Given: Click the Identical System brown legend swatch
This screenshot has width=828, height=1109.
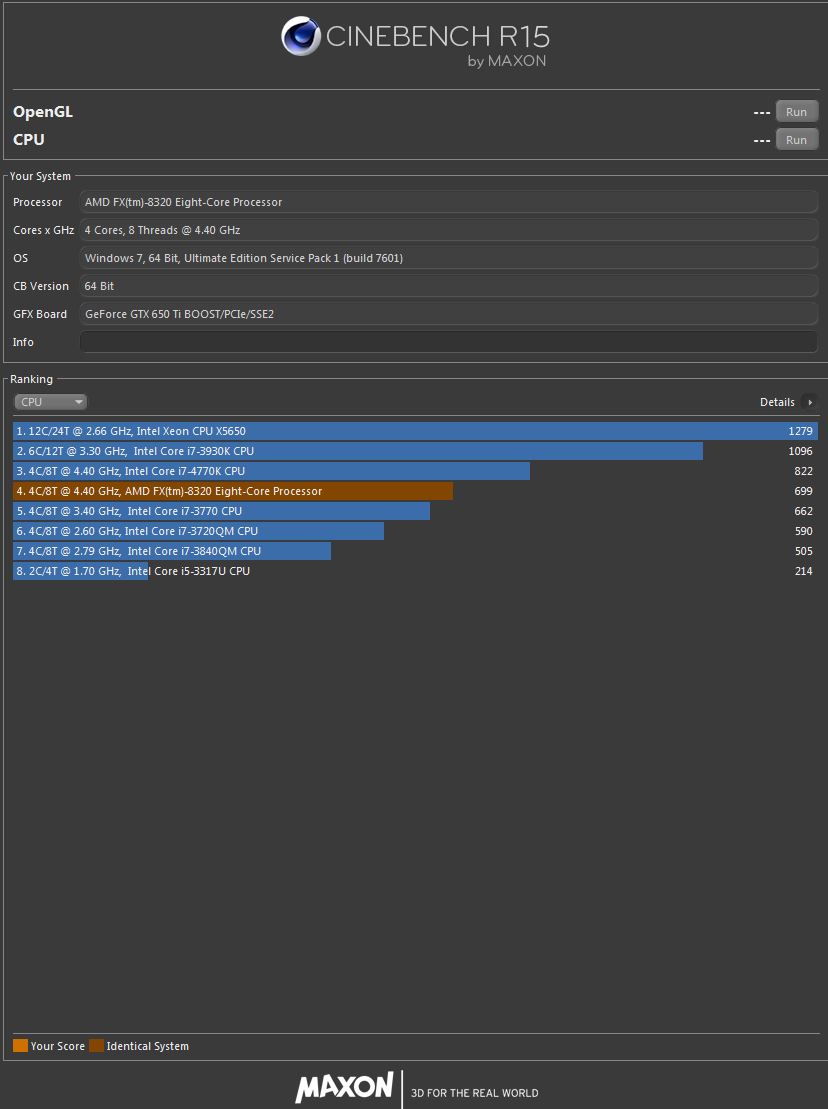Looking at the screenshot, I should (96, 1045).
